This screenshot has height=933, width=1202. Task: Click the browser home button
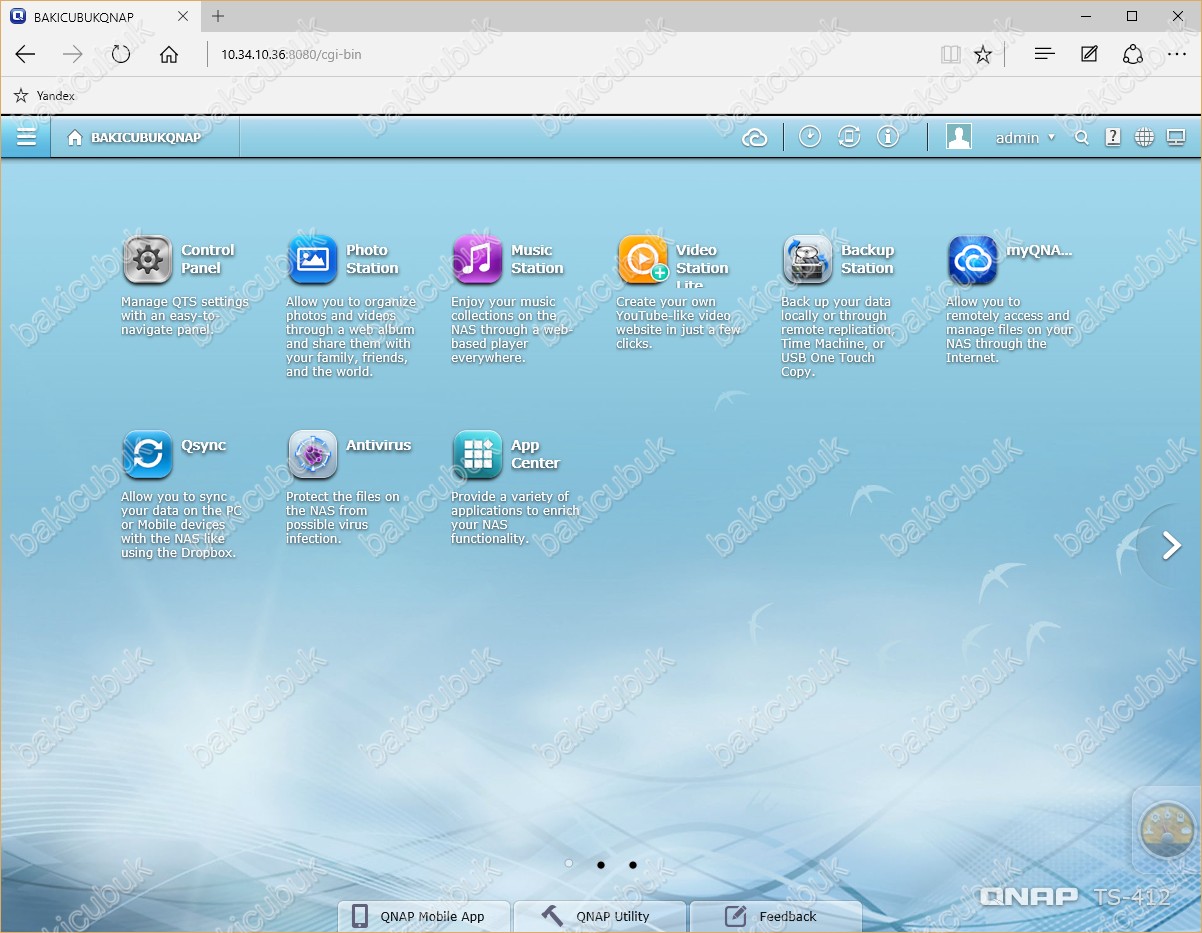pos(169,55)
